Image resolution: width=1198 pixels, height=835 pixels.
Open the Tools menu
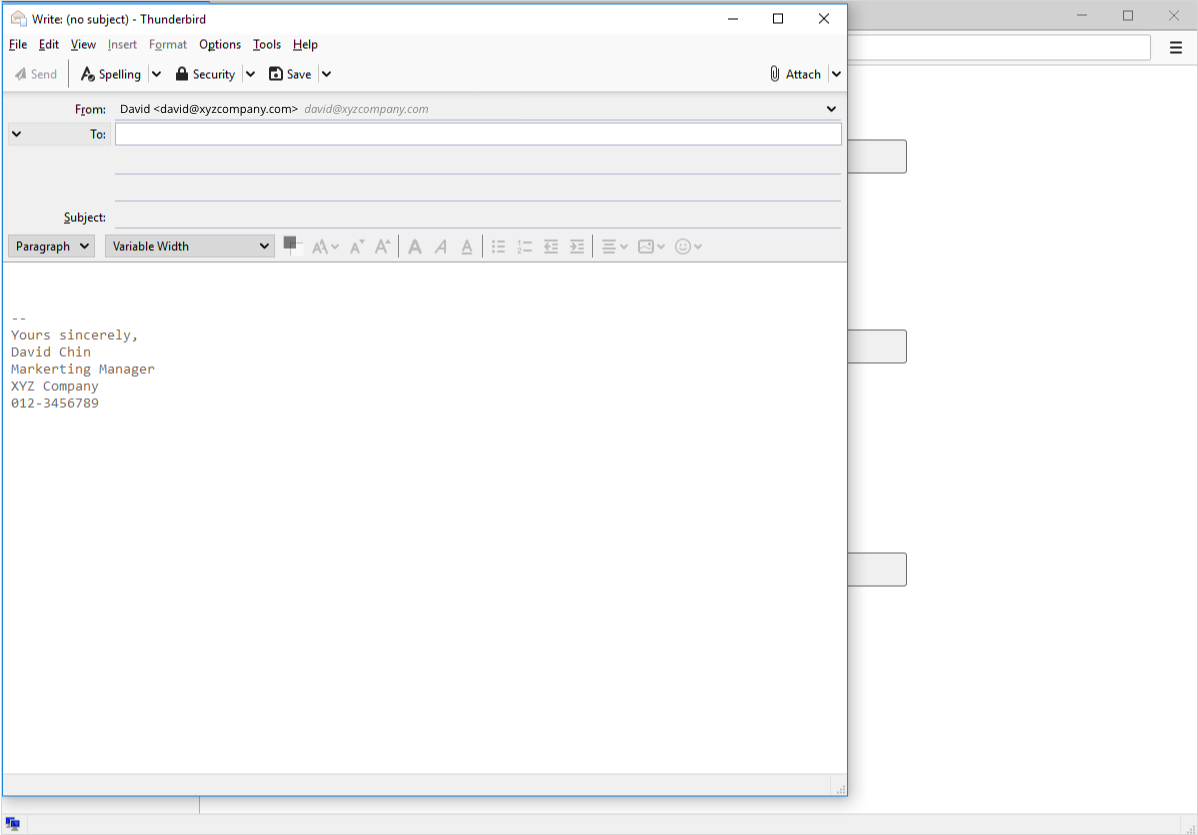point(267,44)
